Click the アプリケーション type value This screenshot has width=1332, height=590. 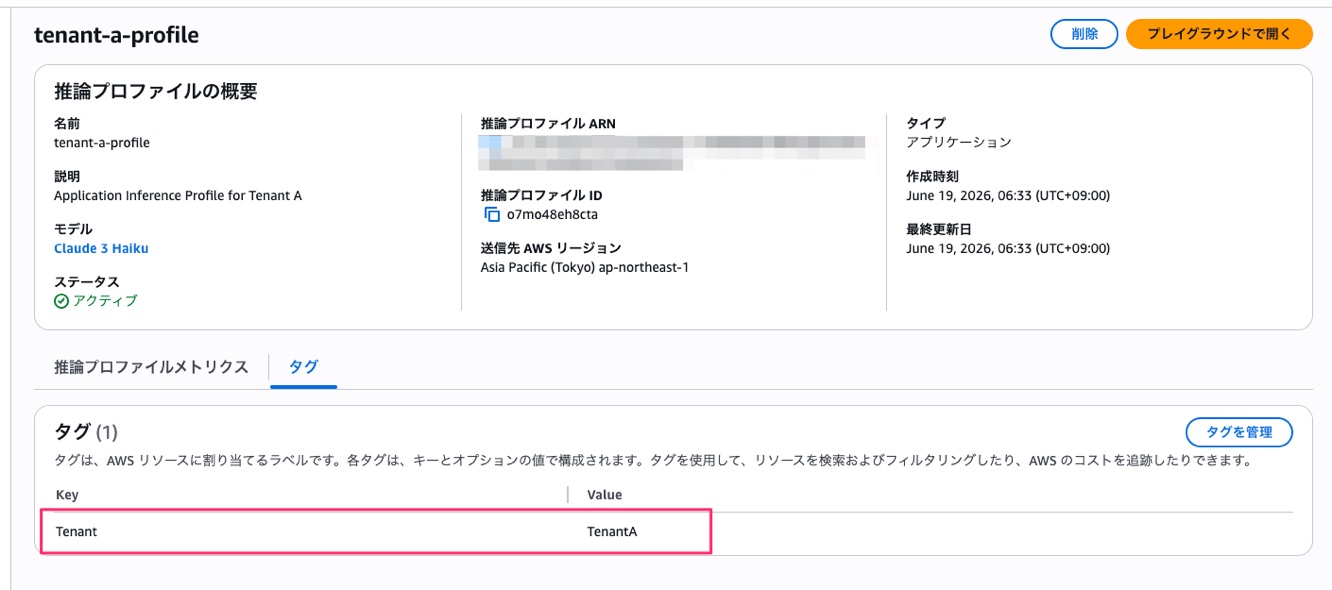click(959, 142)
